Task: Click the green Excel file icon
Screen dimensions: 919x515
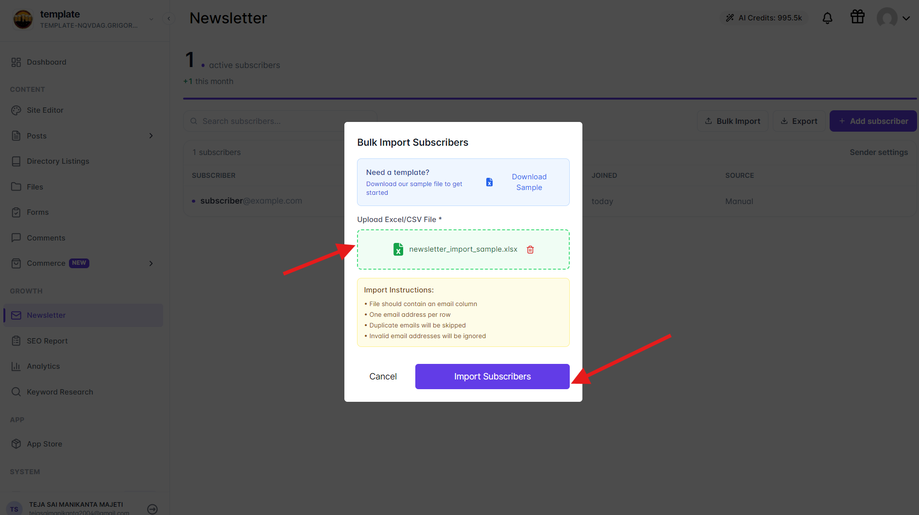Action: [398, 250]
